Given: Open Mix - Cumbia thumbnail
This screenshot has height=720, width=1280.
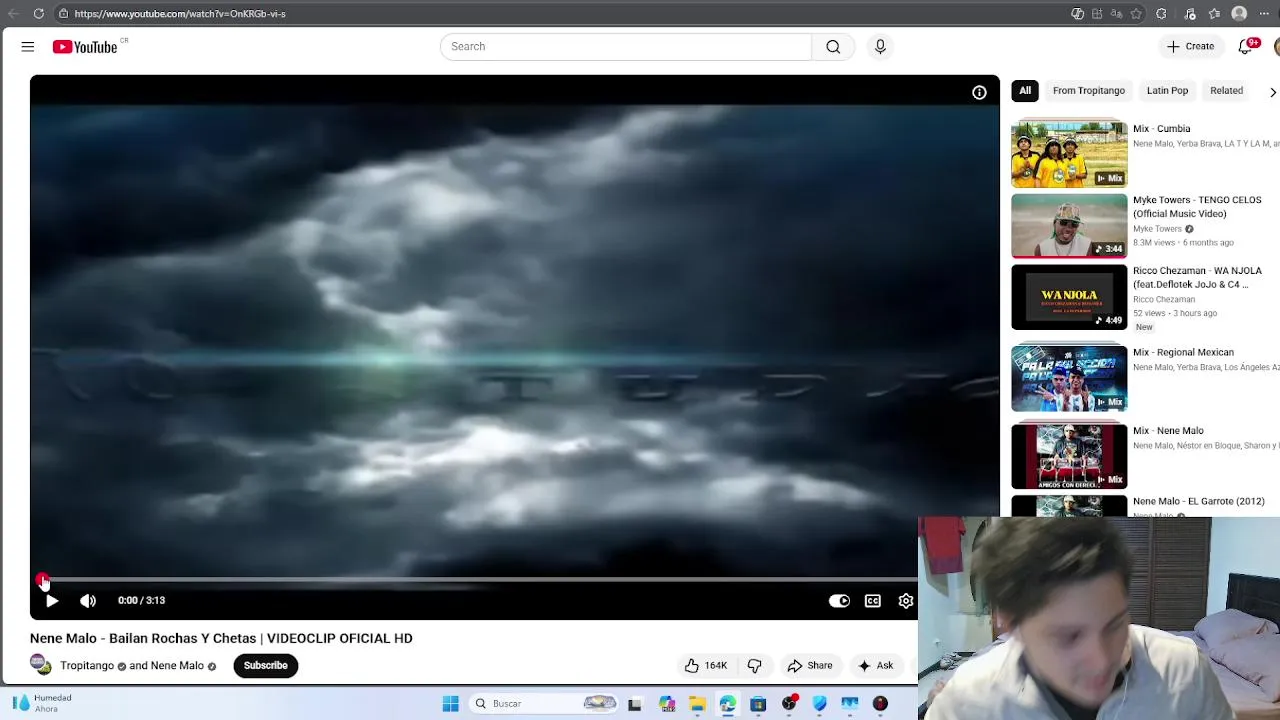Looking at the screenshot, I should 1069,154.
